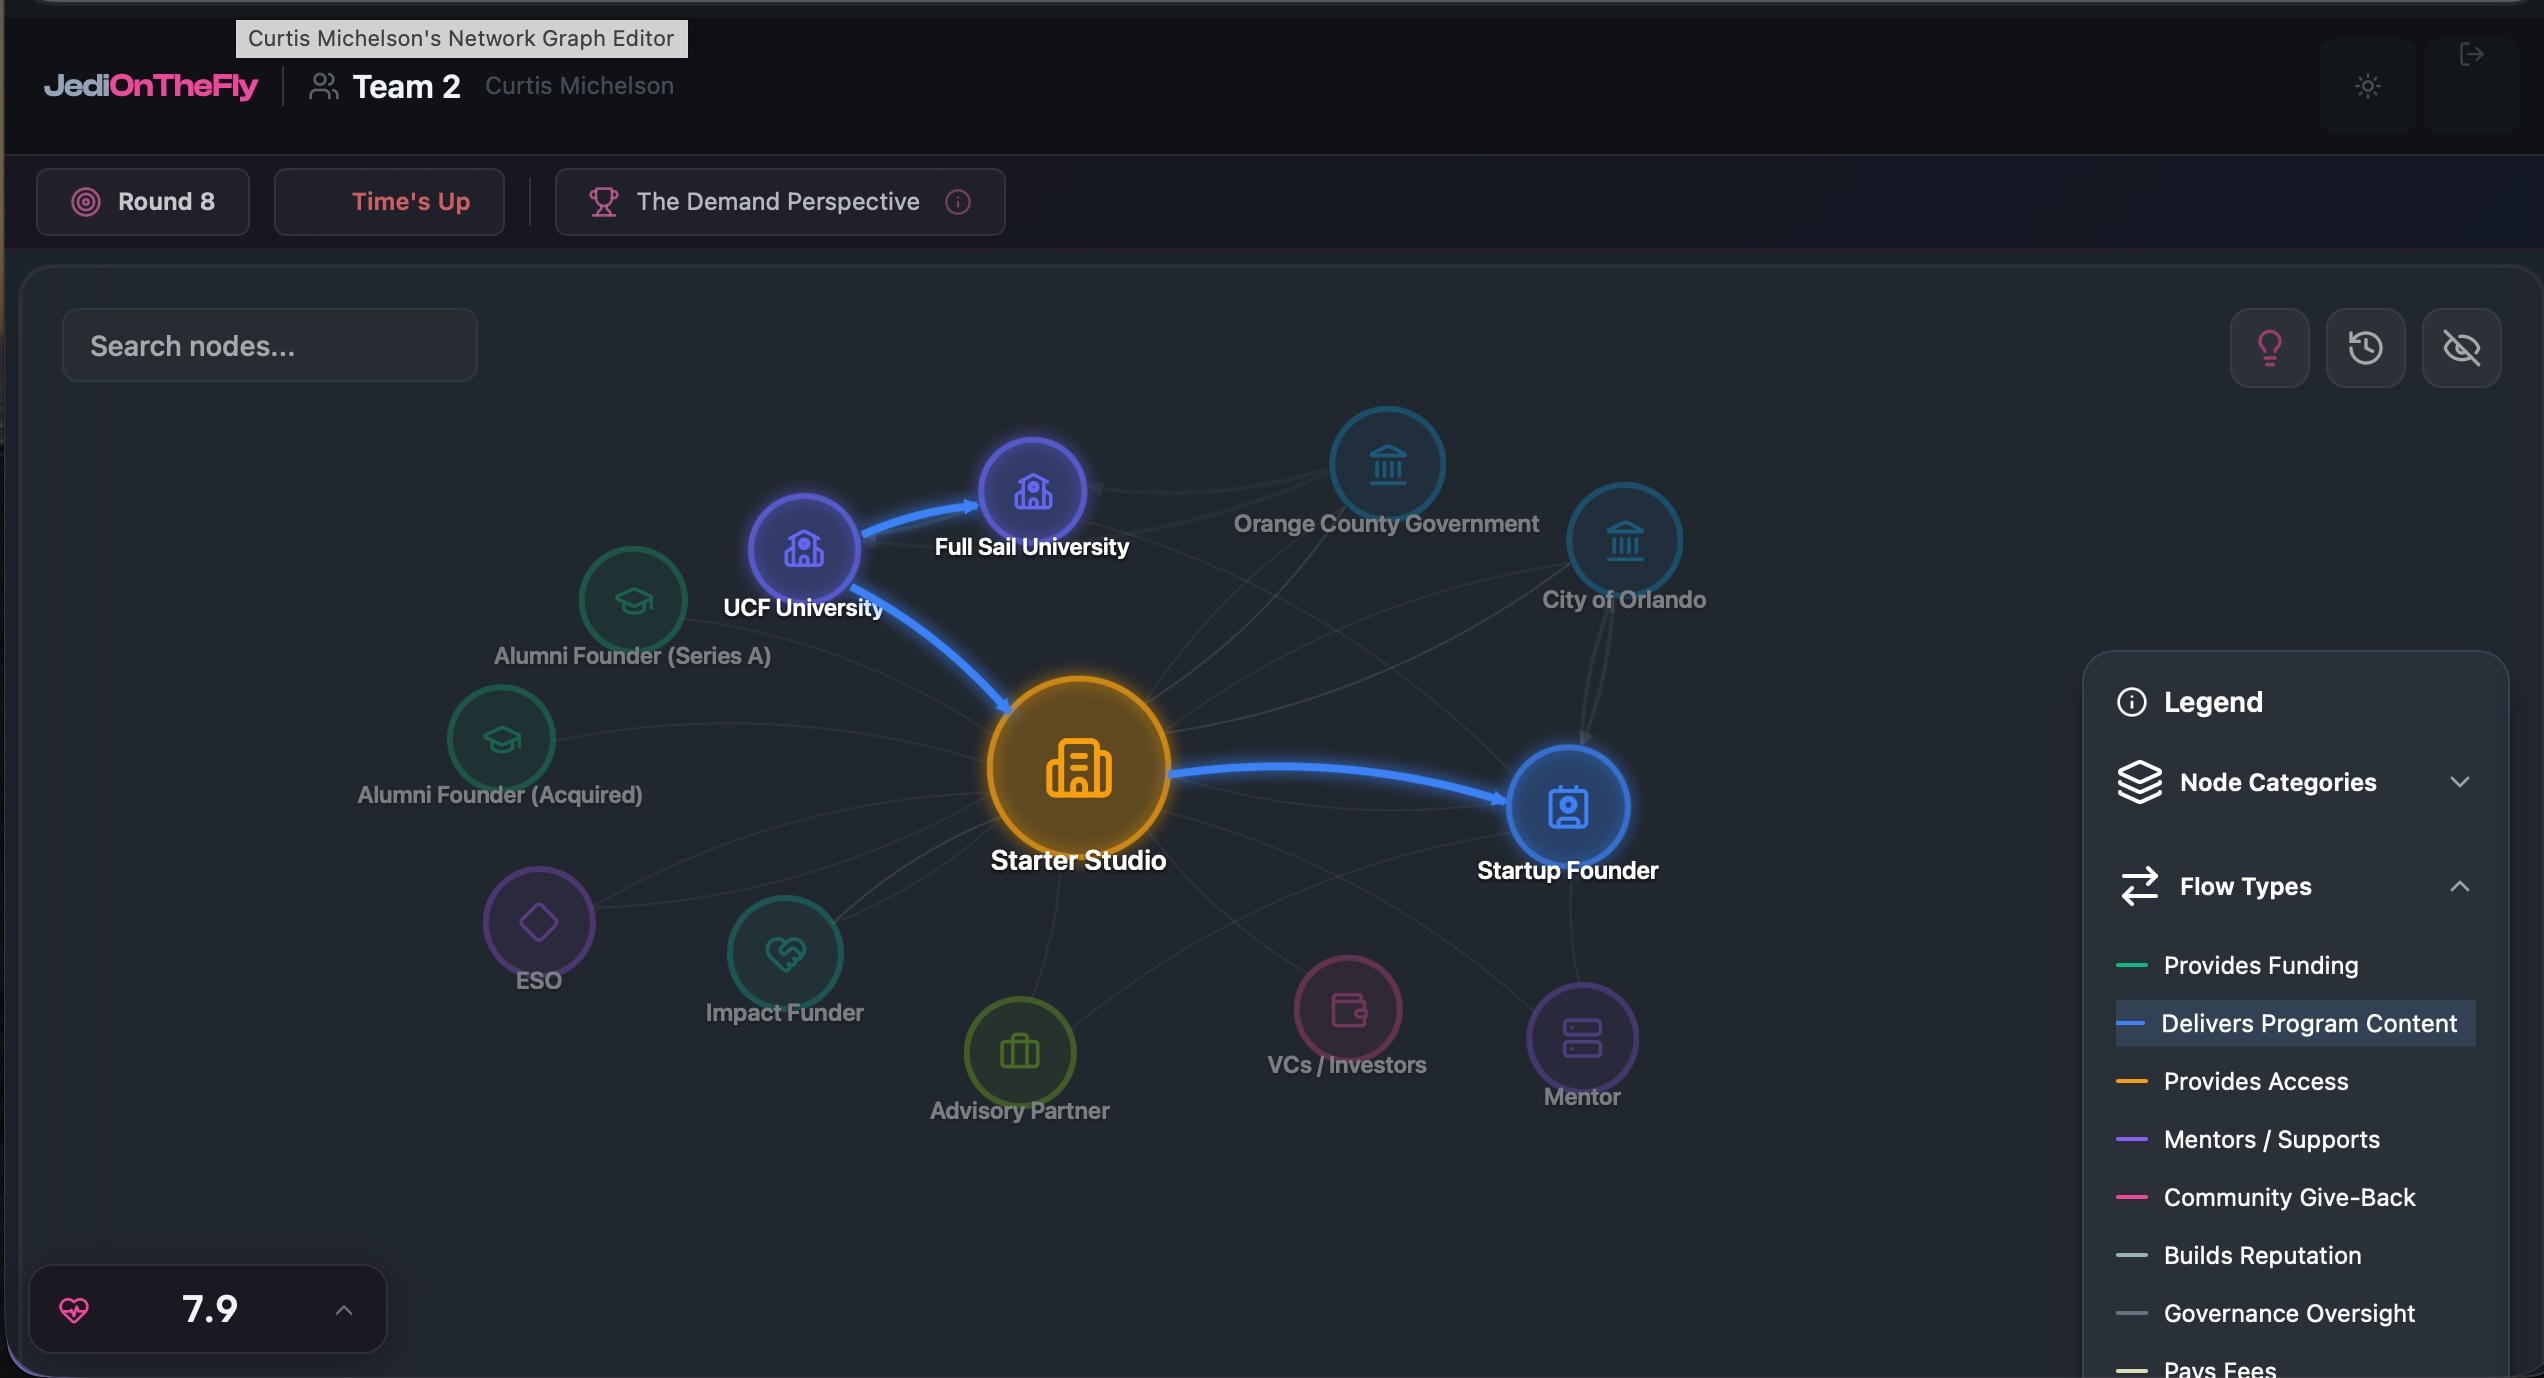Focus the Search nodes field

coord(270,345)
